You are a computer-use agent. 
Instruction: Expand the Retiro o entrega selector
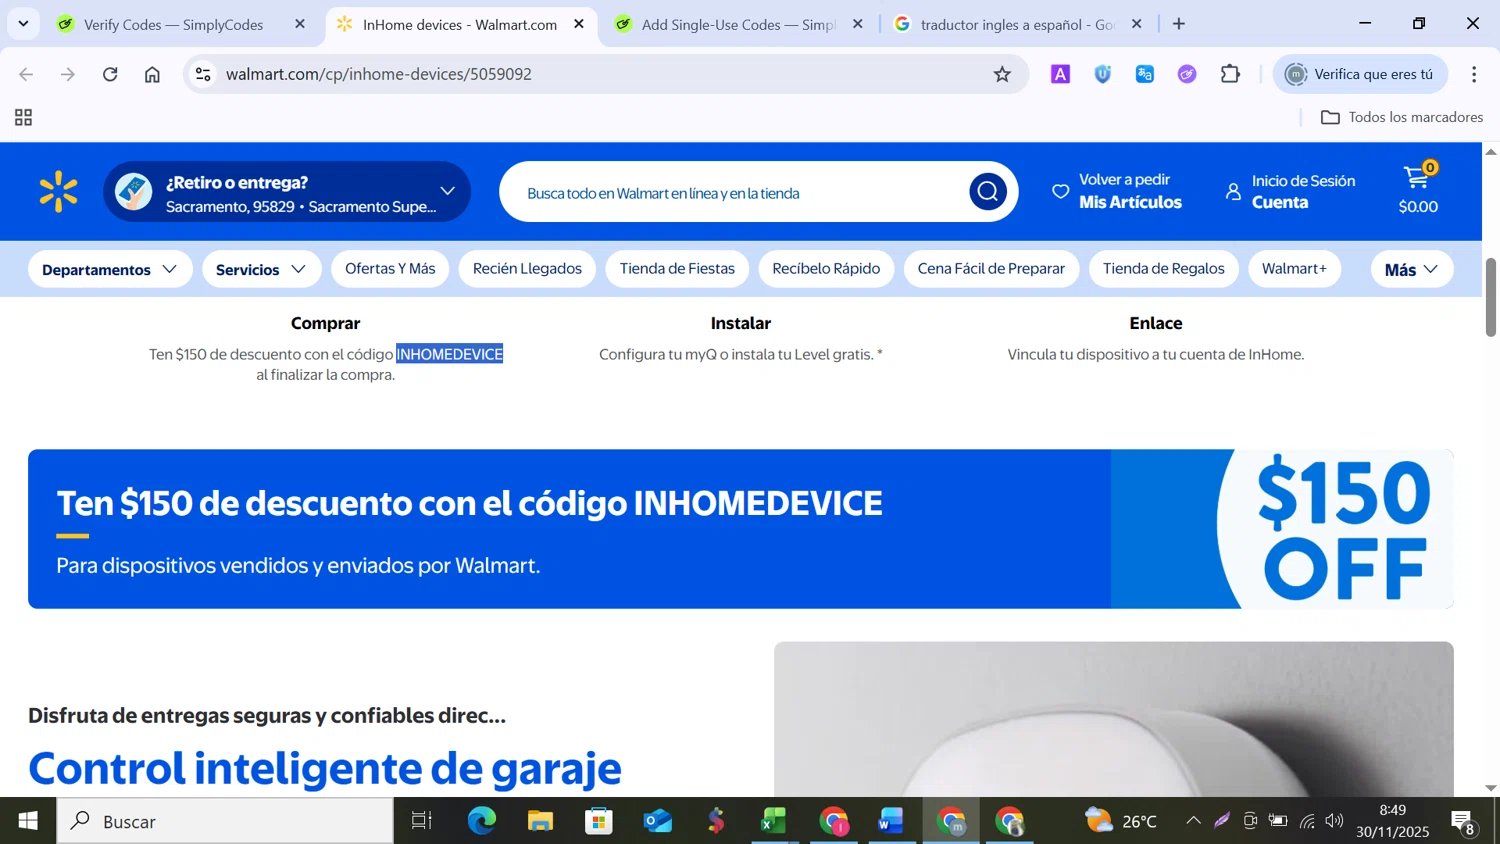pos(287,192)
